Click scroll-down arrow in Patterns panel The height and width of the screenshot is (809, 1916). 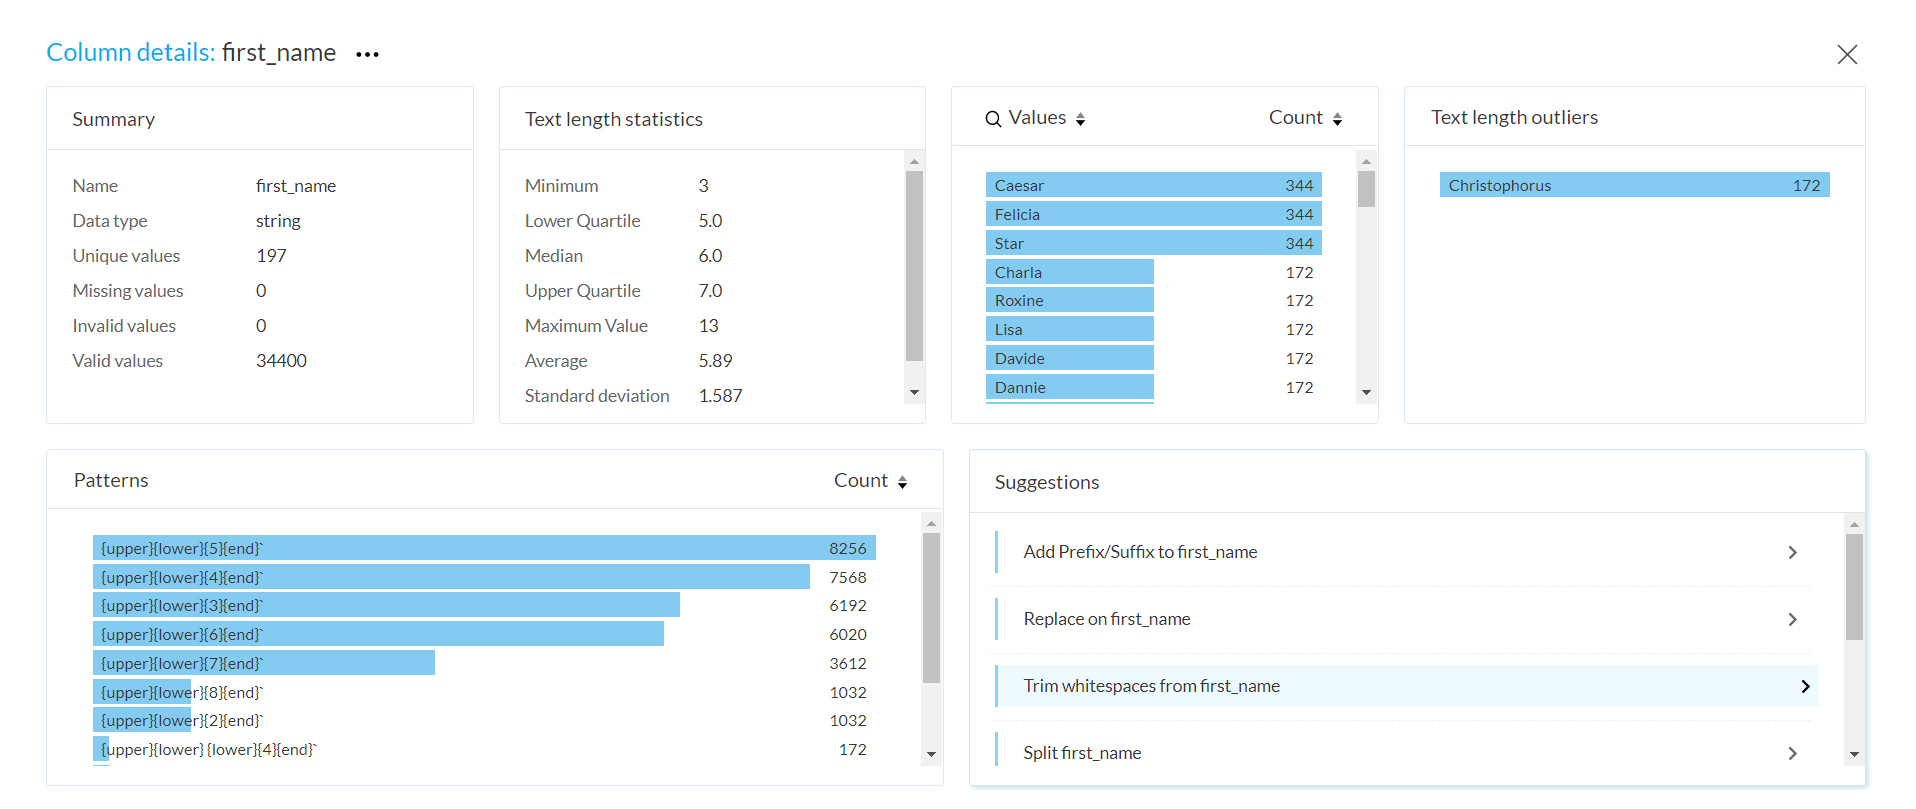tap(931, 755)
